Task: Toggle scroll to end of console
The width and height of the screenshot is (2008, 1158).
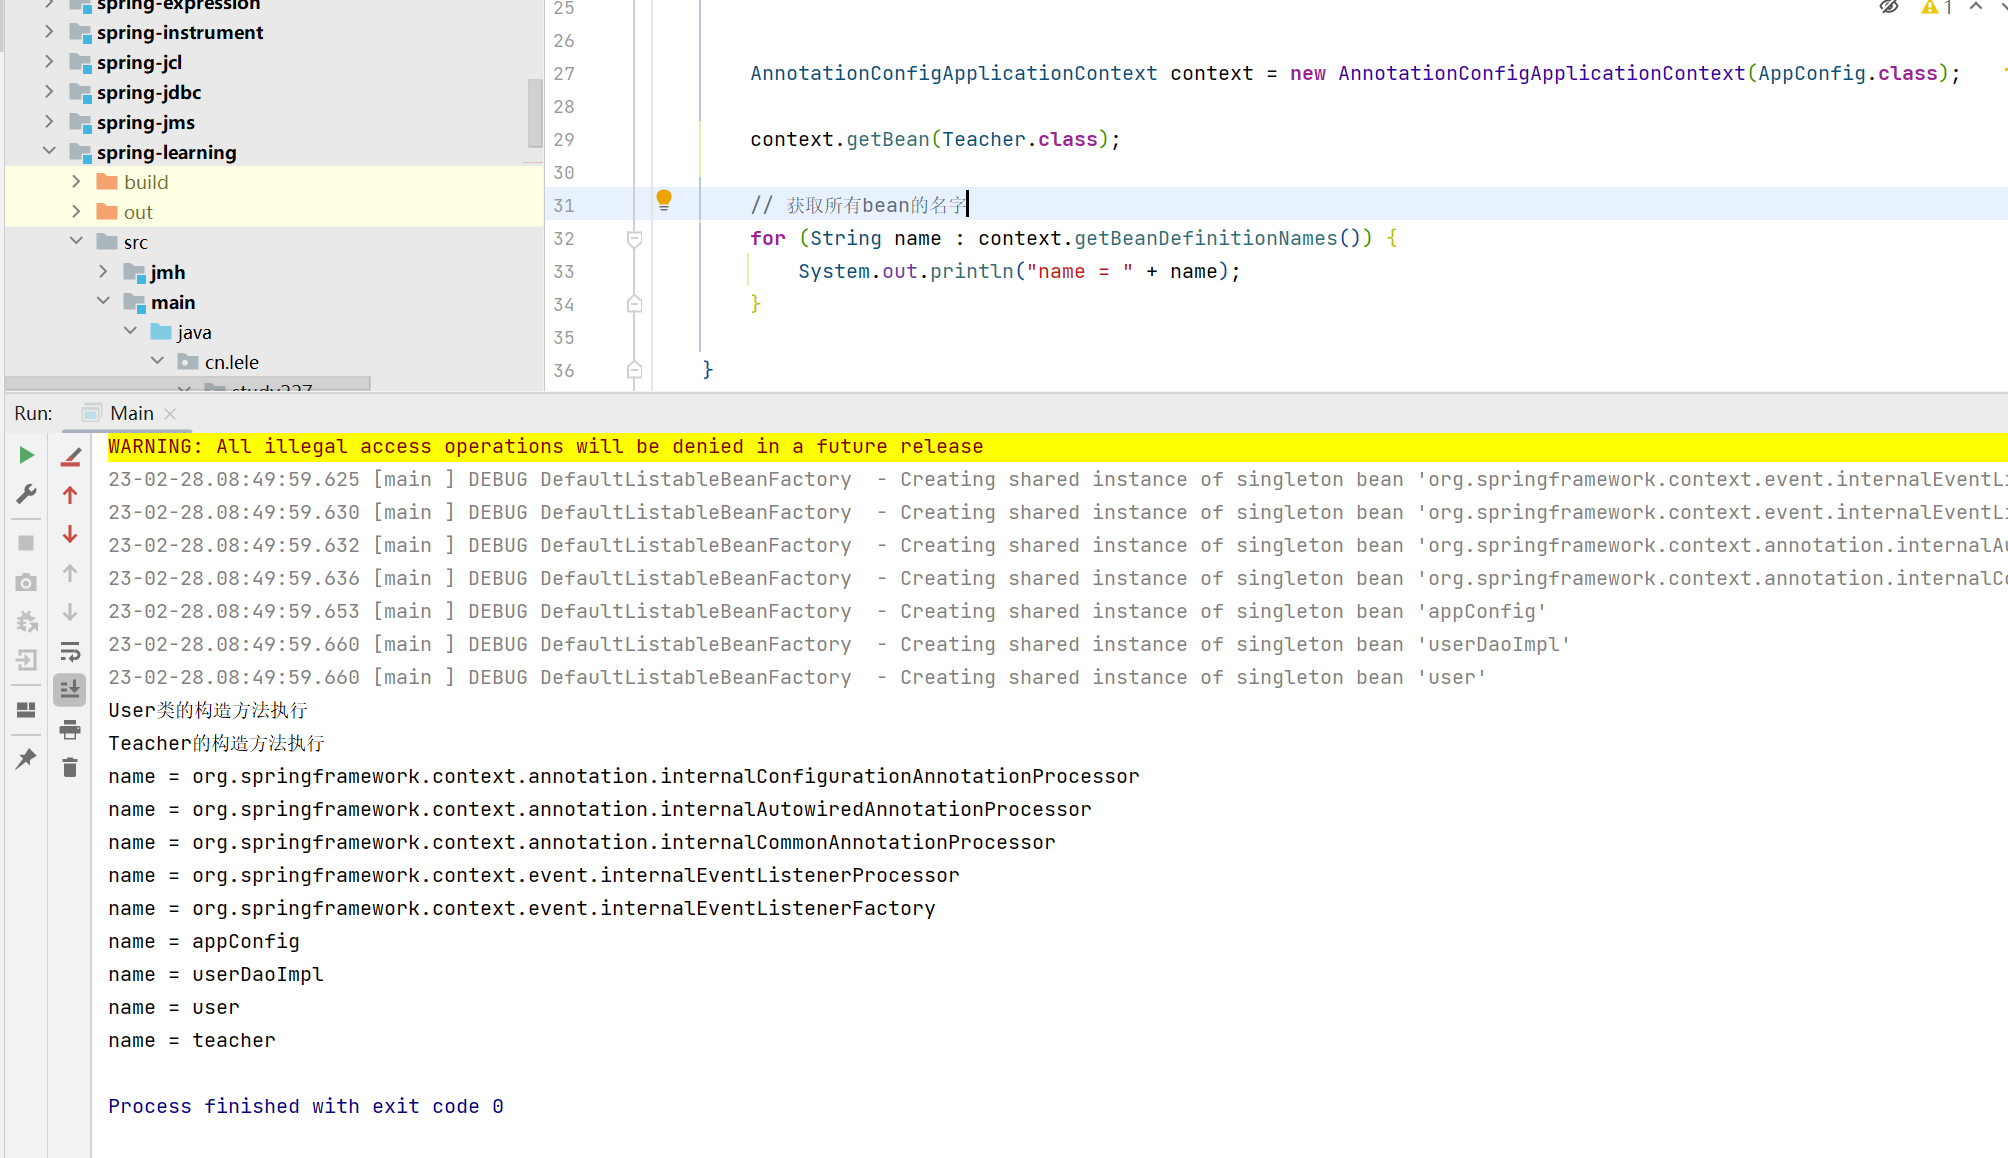Action: [70, 690]
